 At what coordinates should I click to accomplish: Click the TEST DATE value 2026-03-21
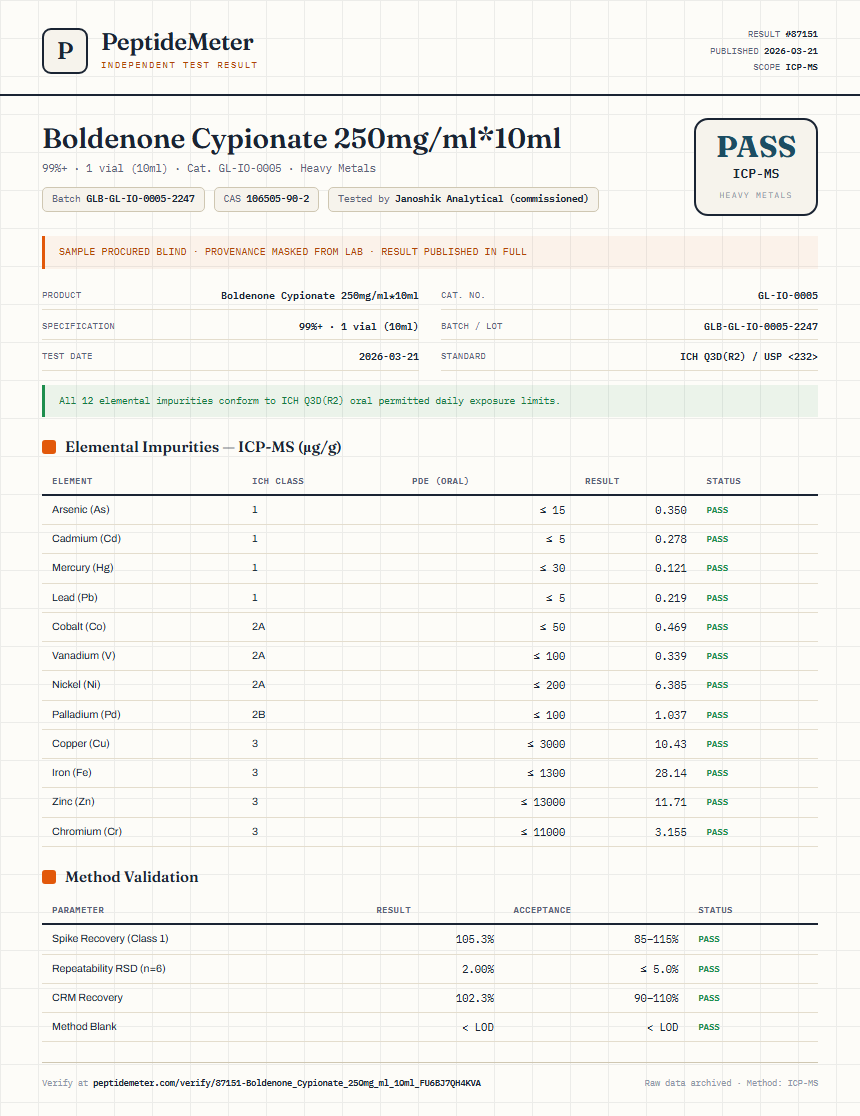[389, 357]
